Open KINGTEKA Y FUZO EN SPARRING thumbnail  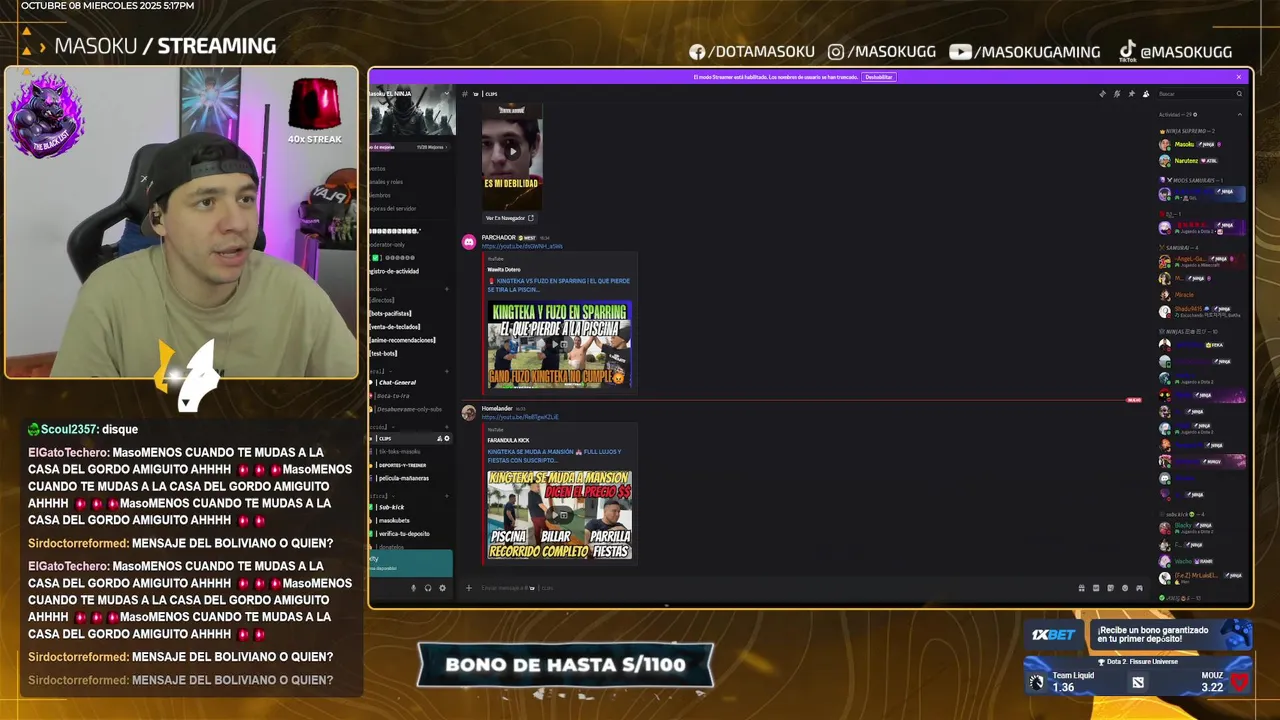(559, 344)
